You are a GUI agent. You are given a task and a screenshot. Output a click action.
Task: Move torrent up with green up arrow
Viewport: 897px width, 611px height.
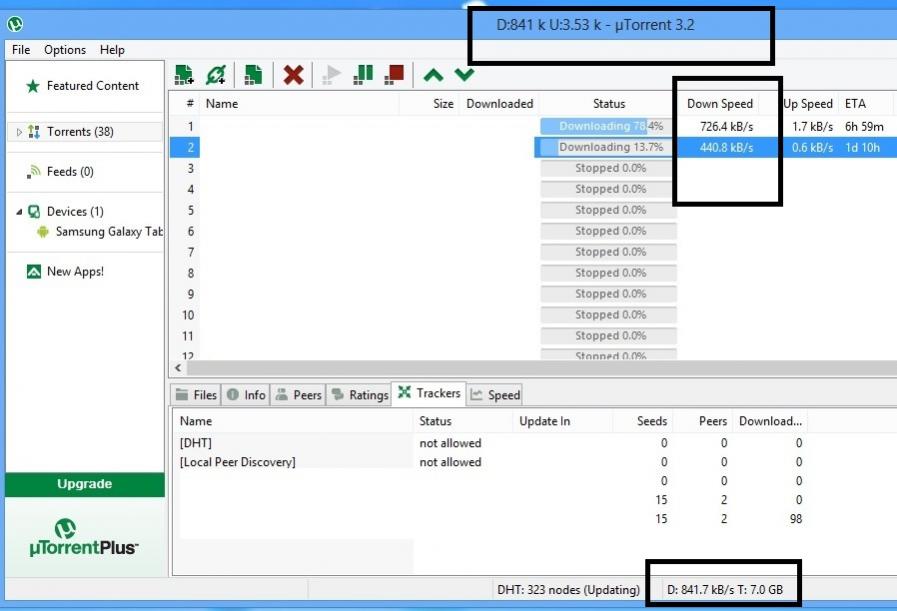433,75
